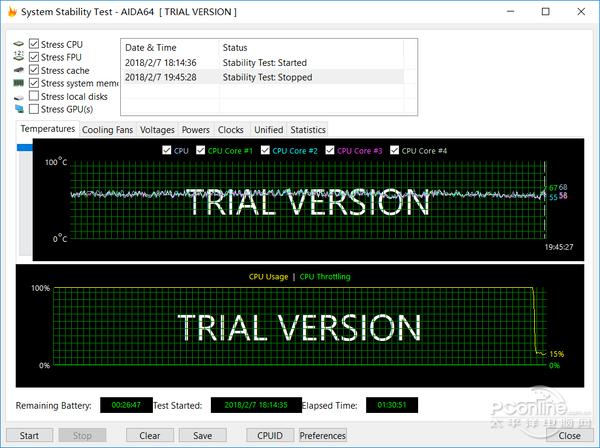Click the CPU Throttling legend label
The width and height of the screenshot is (600, 448).
(325, 277)
